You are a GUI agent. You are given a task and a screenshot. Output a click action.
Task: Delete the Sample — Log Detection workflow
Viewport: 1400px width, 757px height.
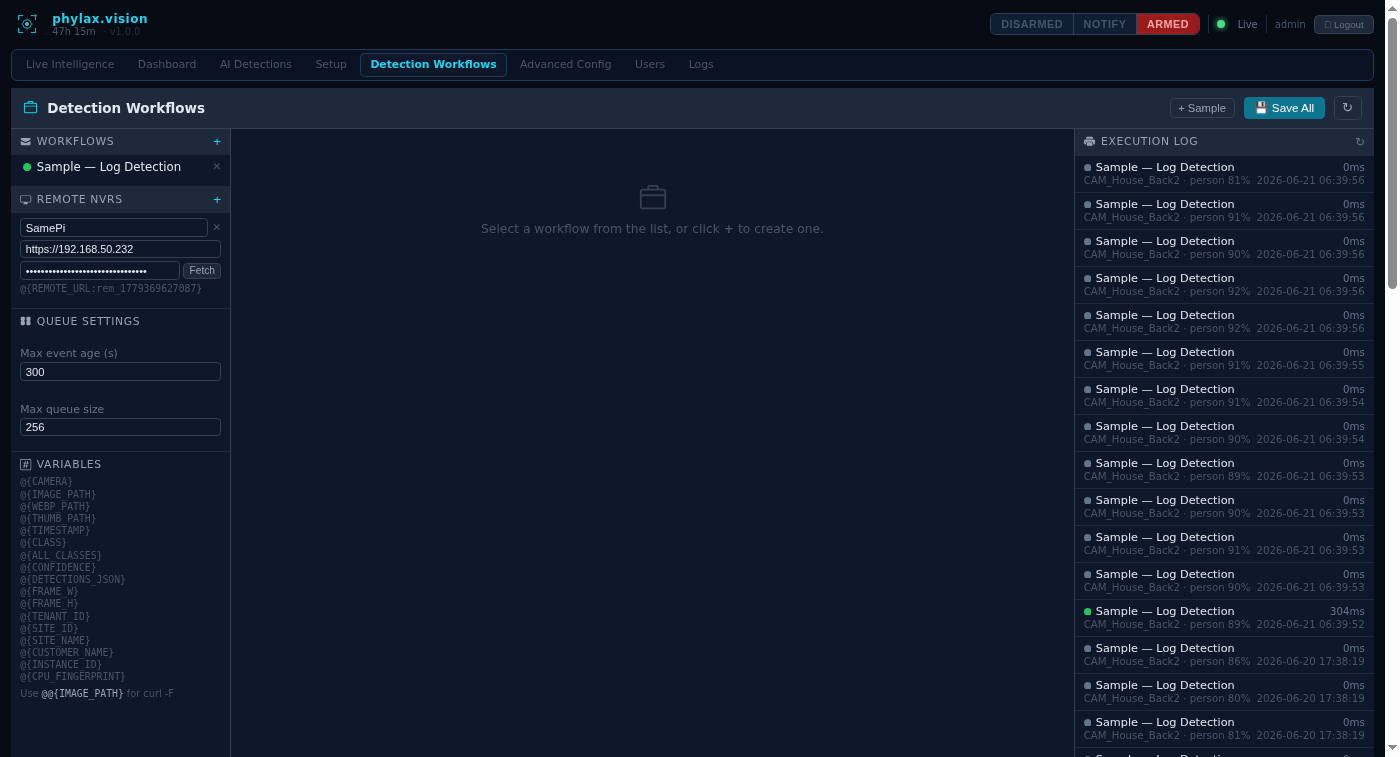[x=217, y=167]
